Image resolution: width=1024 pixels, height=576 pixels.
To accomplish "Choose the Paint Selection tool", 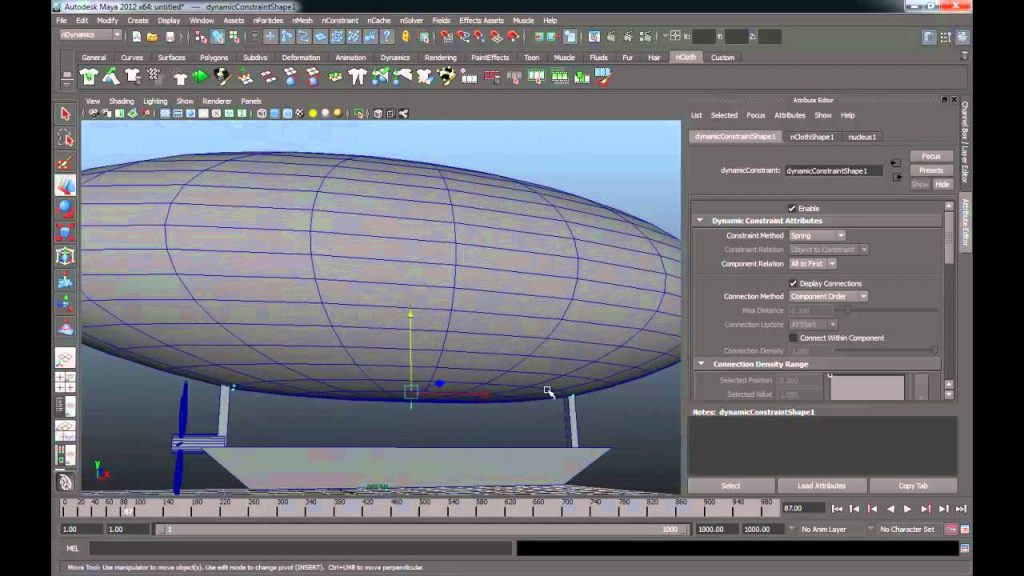I will tap(65, 162).
